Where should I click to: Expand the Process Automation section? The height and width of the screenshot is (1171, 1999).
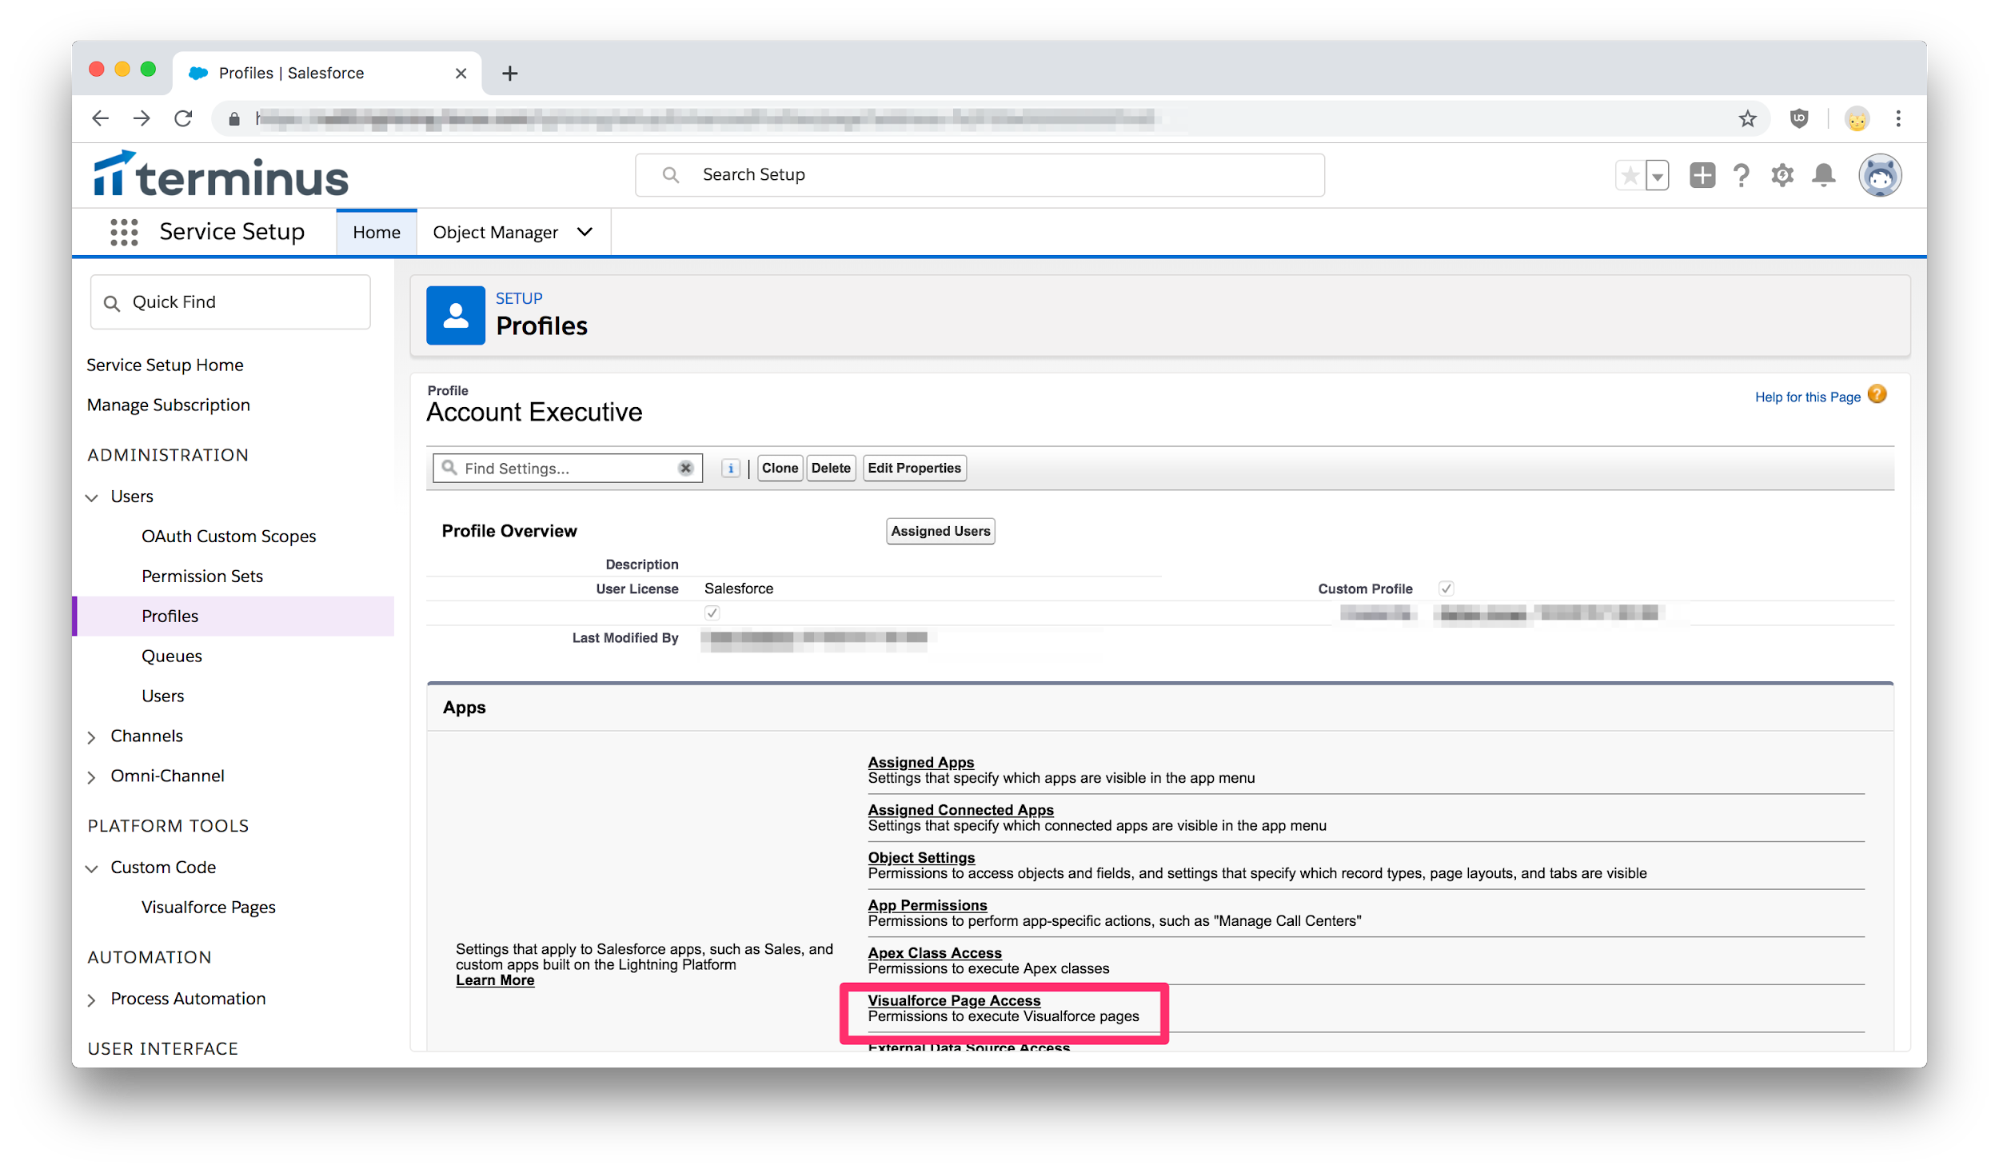click(x=92, y=1000)
